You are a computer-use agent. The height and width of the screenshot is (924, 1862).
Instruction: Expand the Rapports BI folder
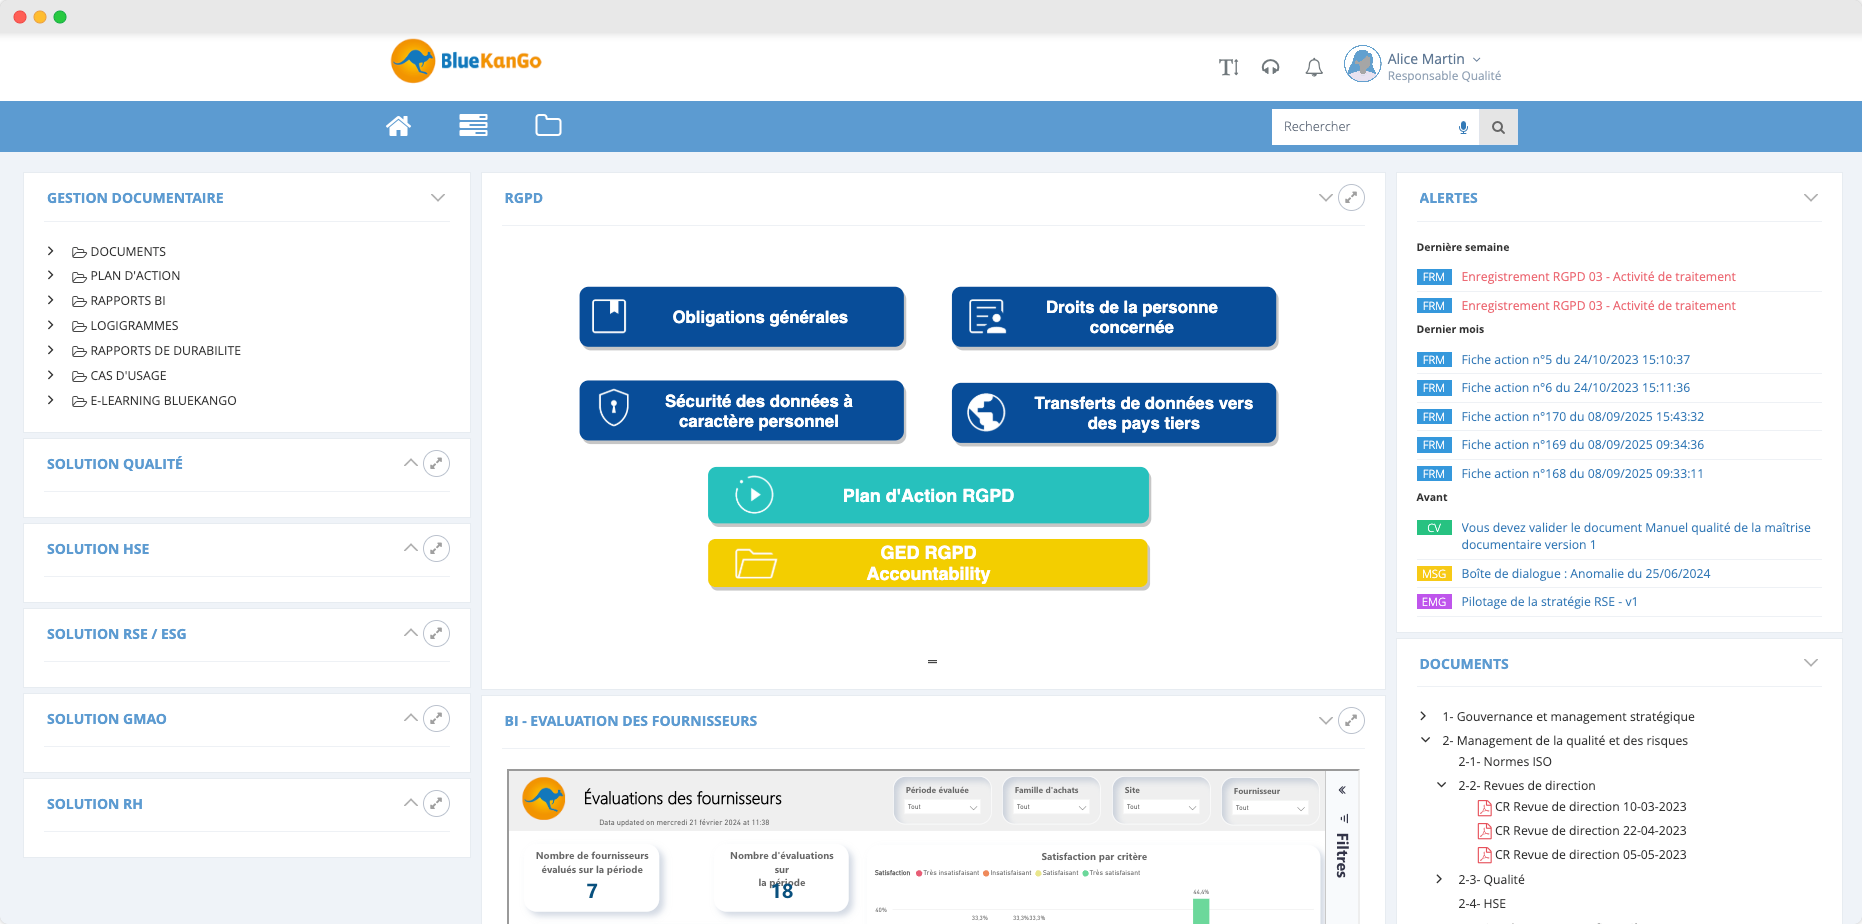(51, 301)
